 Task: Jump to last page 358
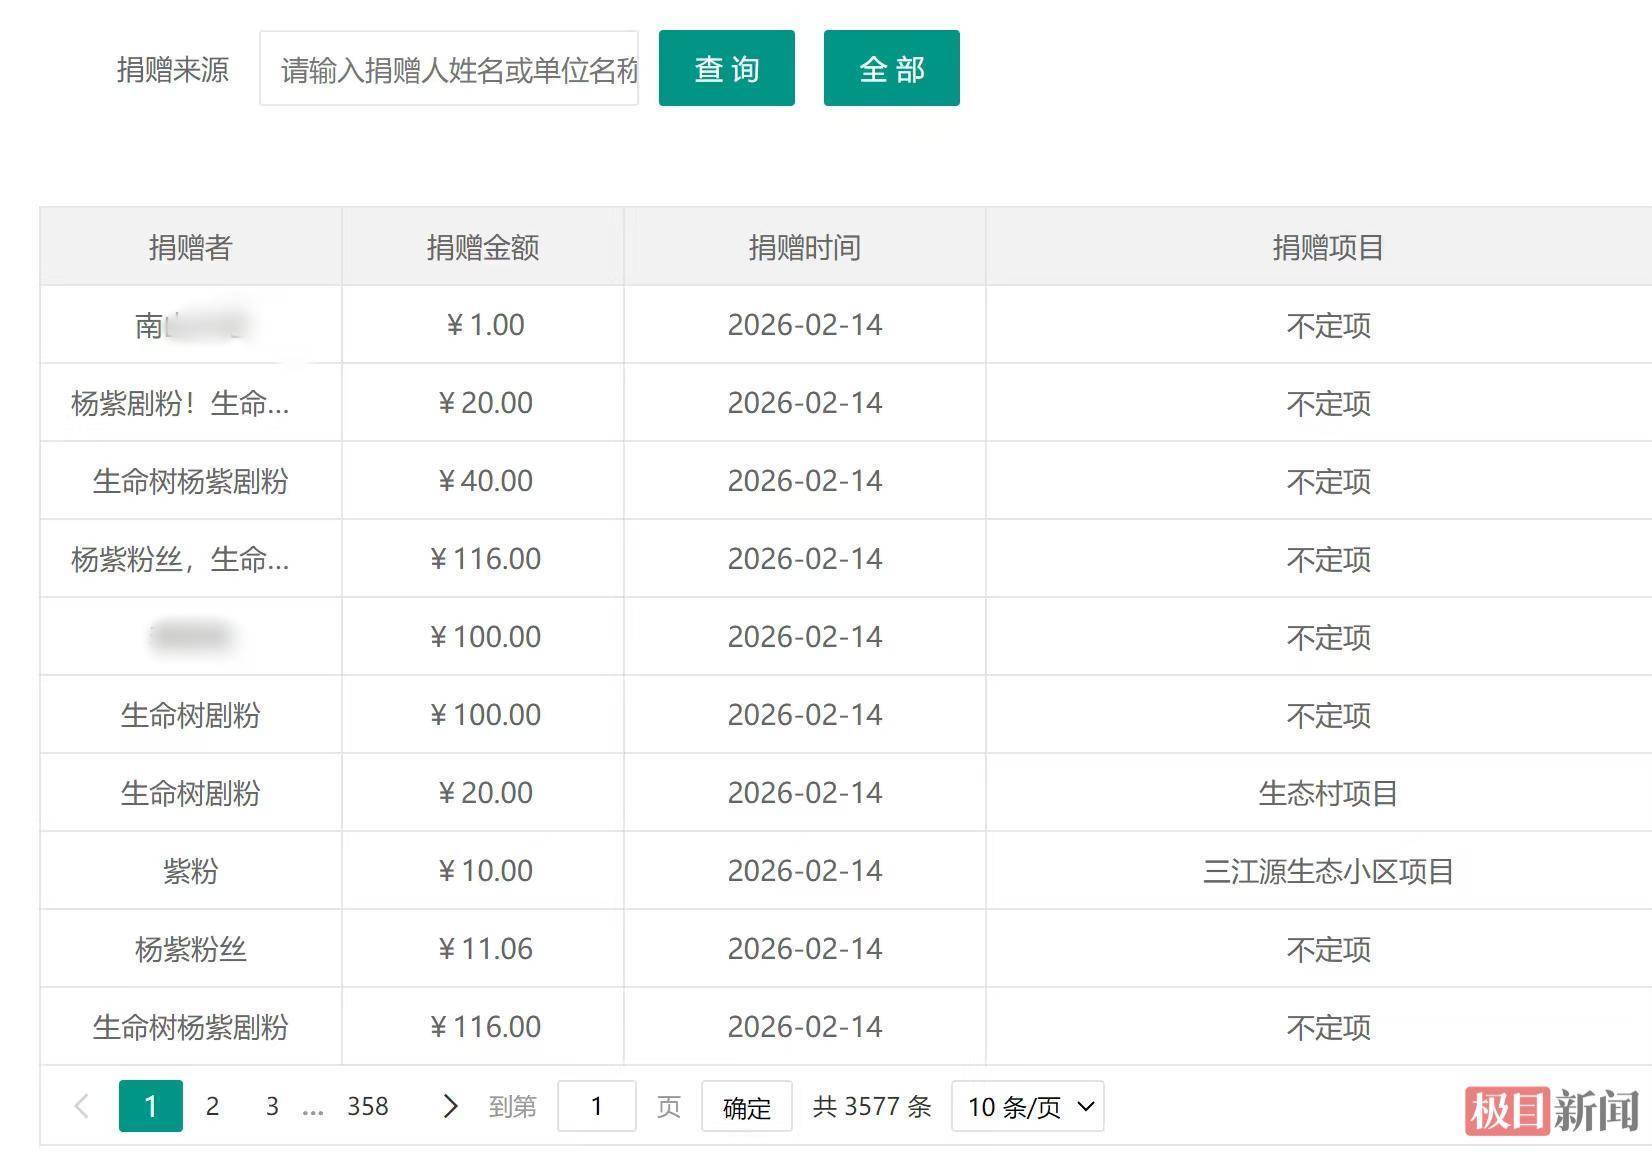[x=367, y=1106]
